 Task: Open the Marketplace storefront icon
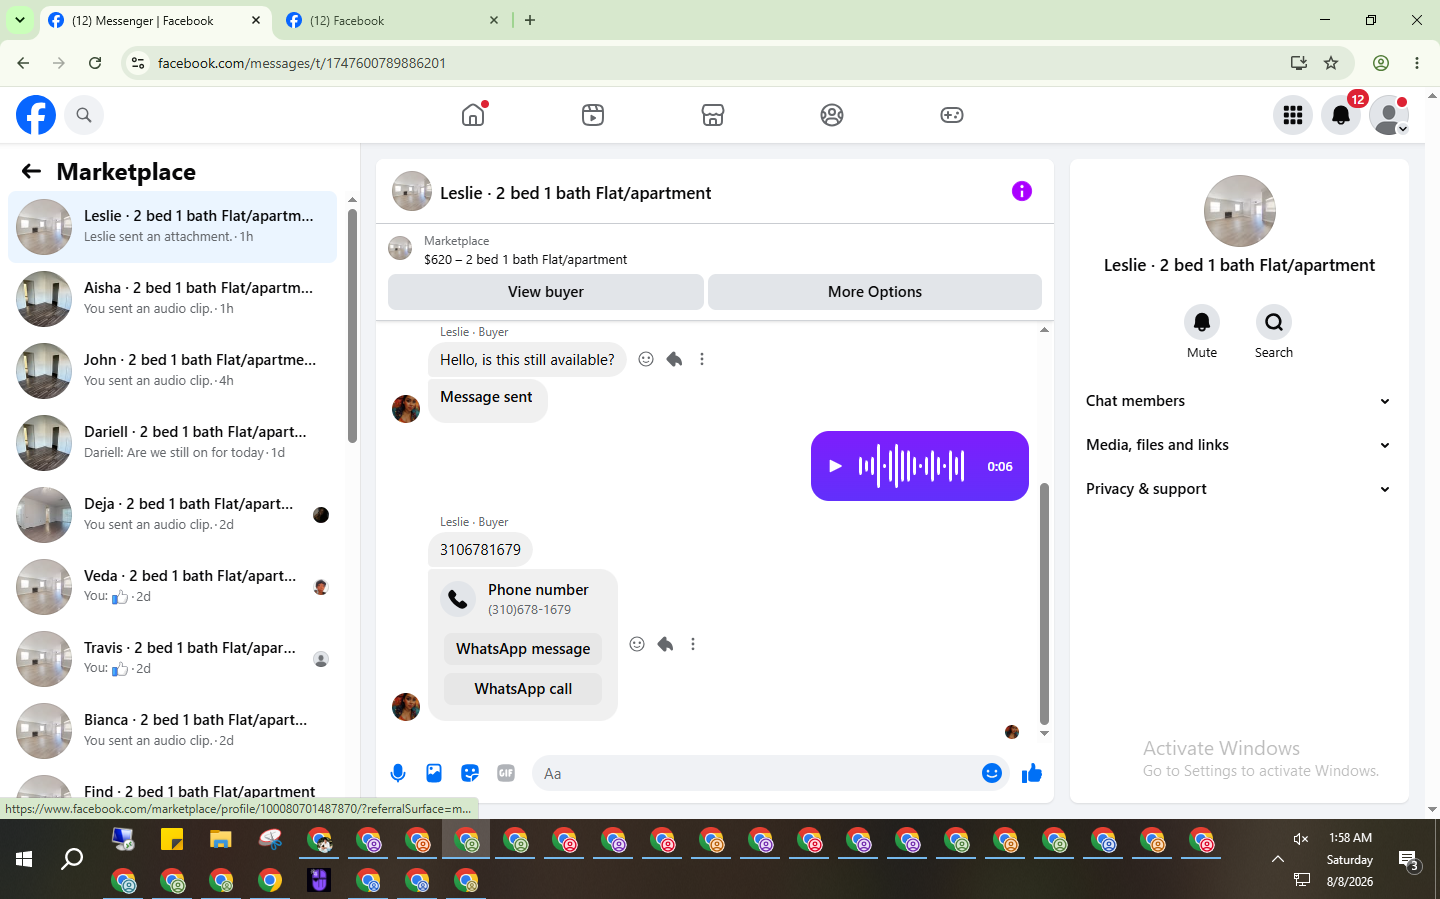(713, 115)
